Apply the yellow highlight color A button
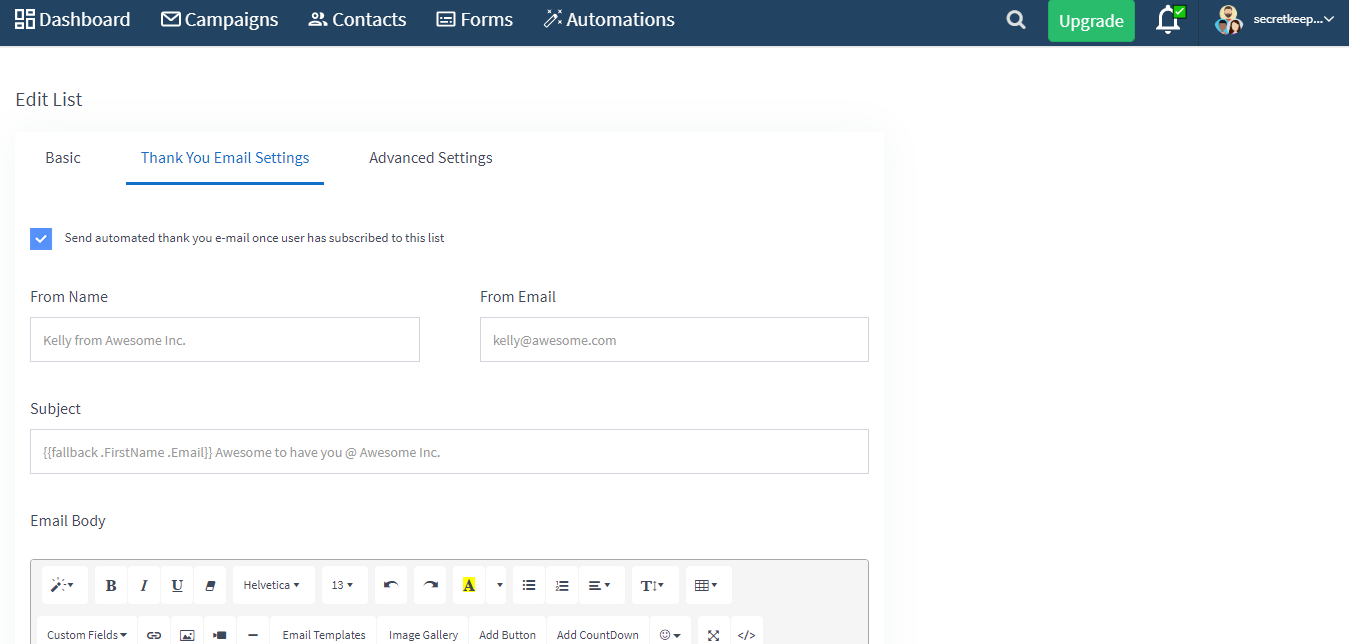 pyautogui.click(x=469, y=585)
